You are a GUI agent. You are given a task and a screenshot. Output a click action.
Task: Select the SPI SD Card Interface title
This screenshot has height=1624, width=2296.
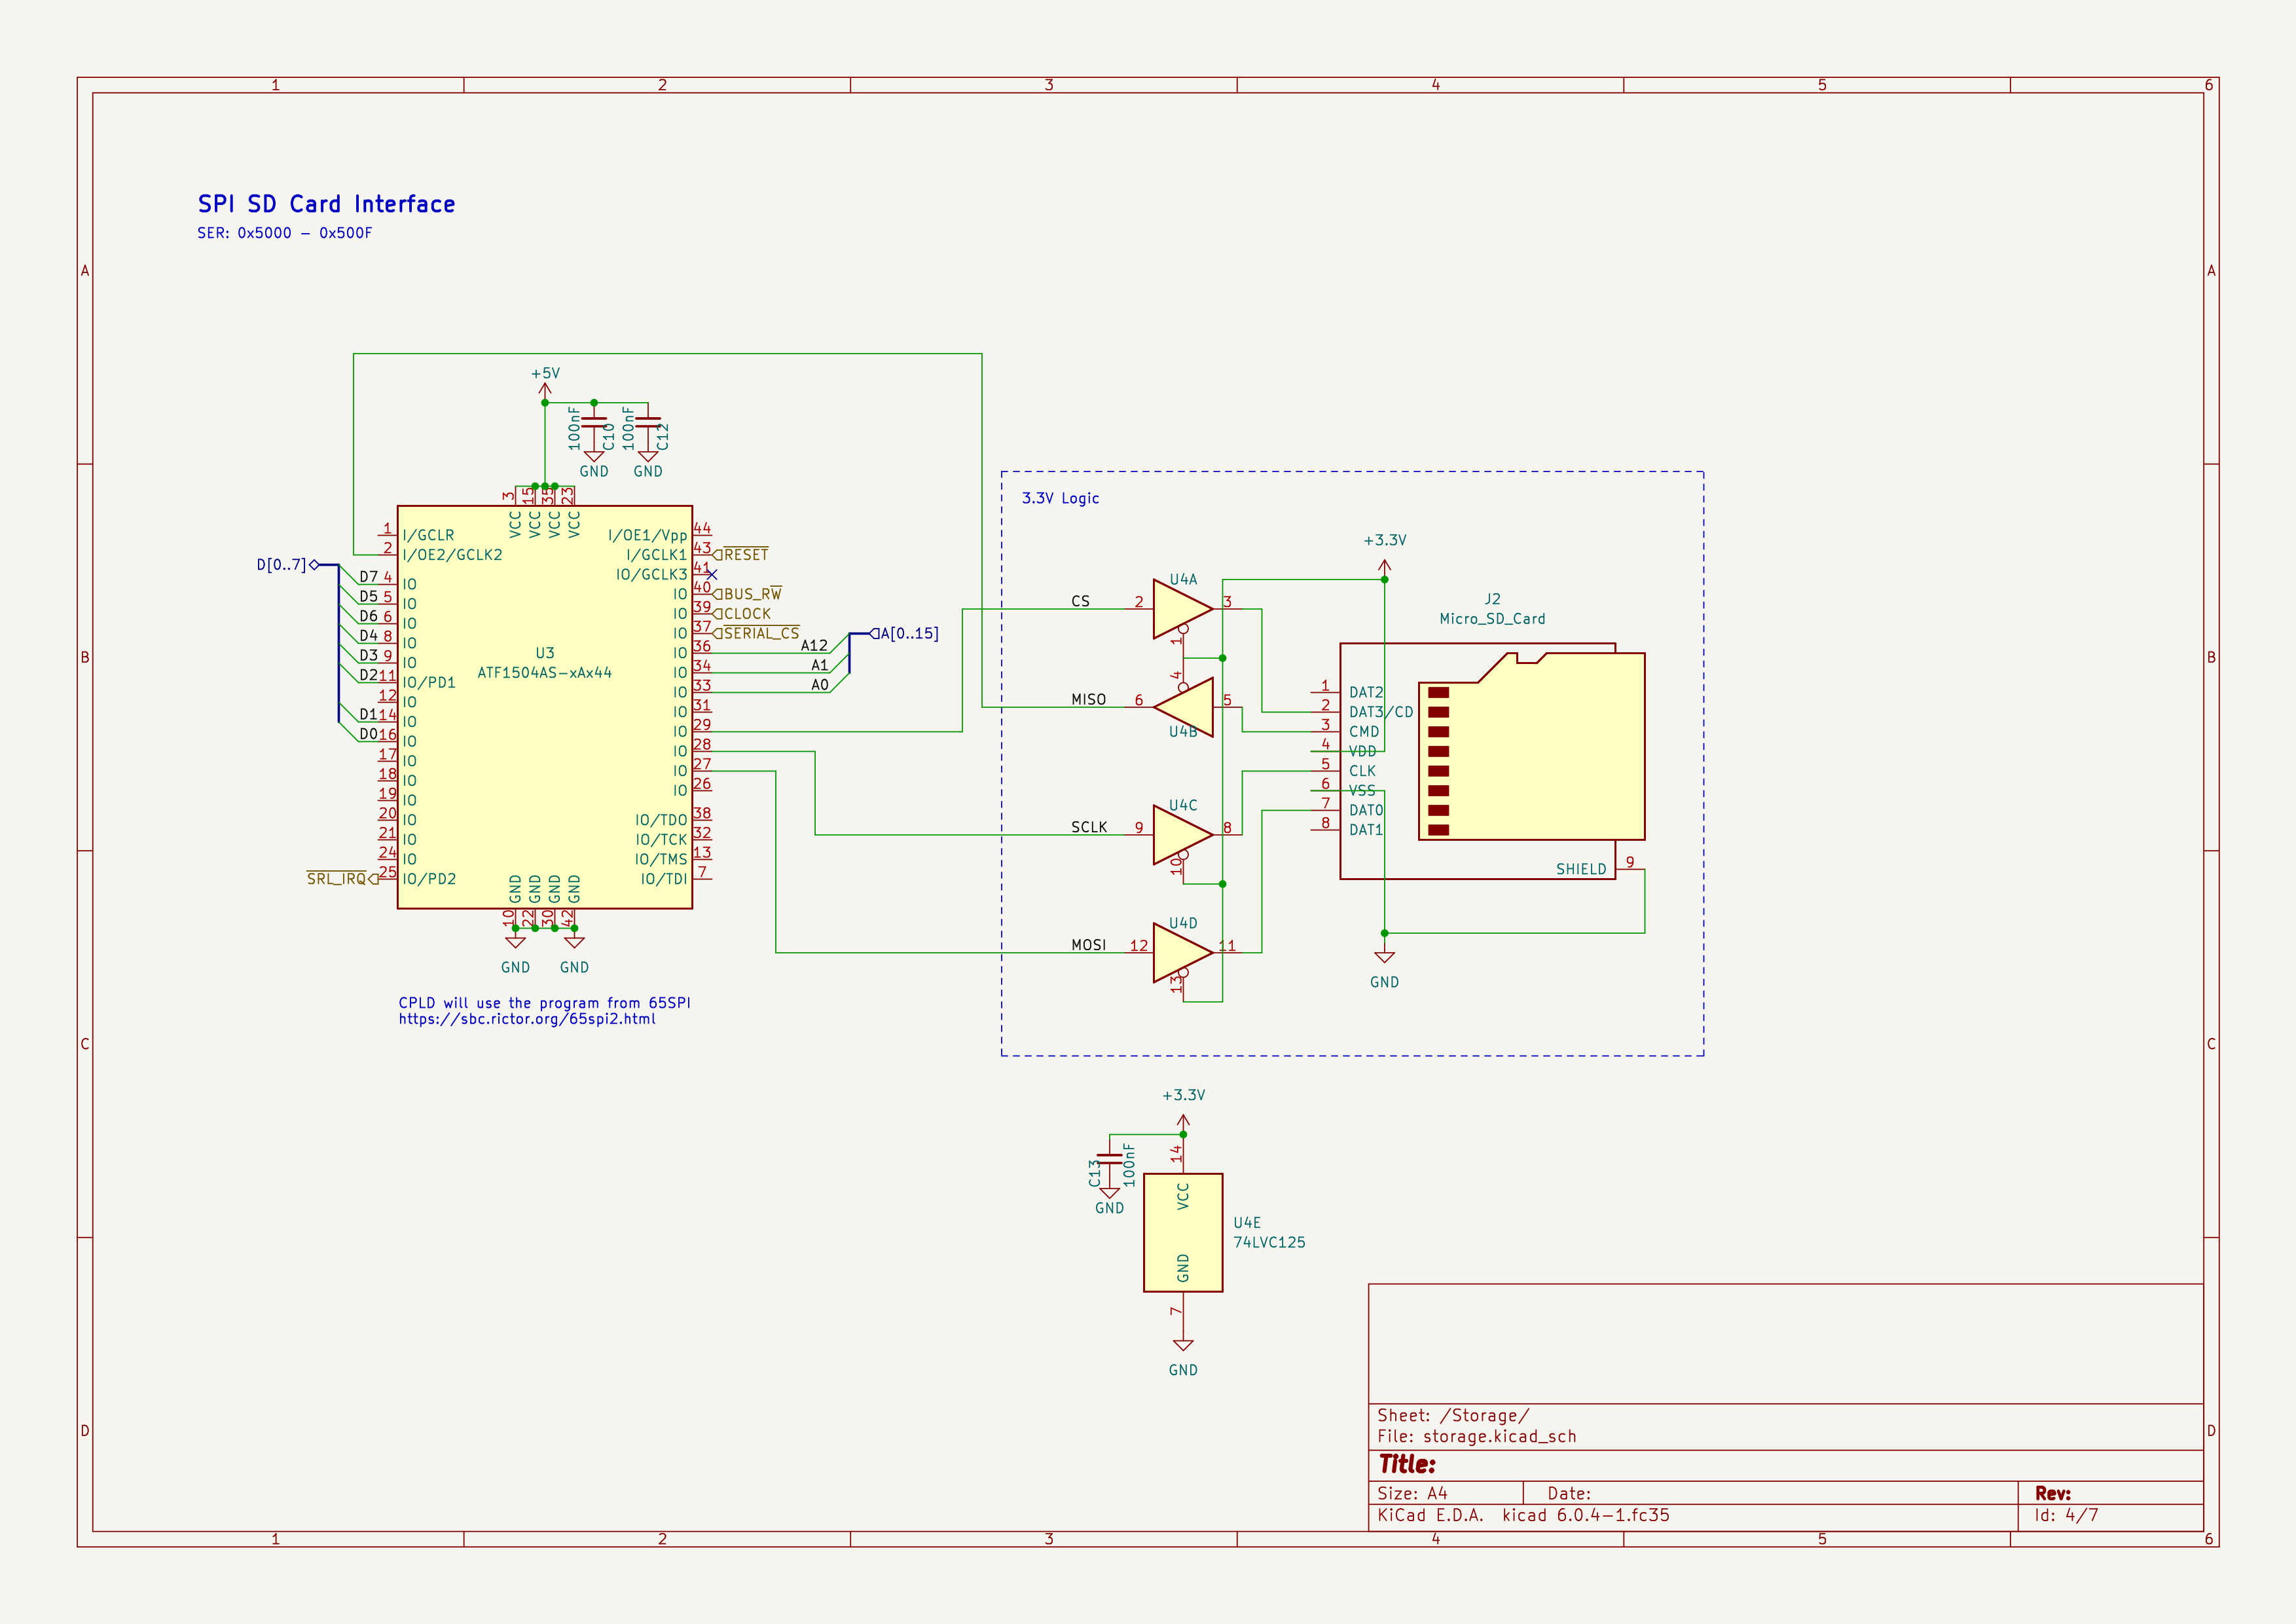[326, 205]
